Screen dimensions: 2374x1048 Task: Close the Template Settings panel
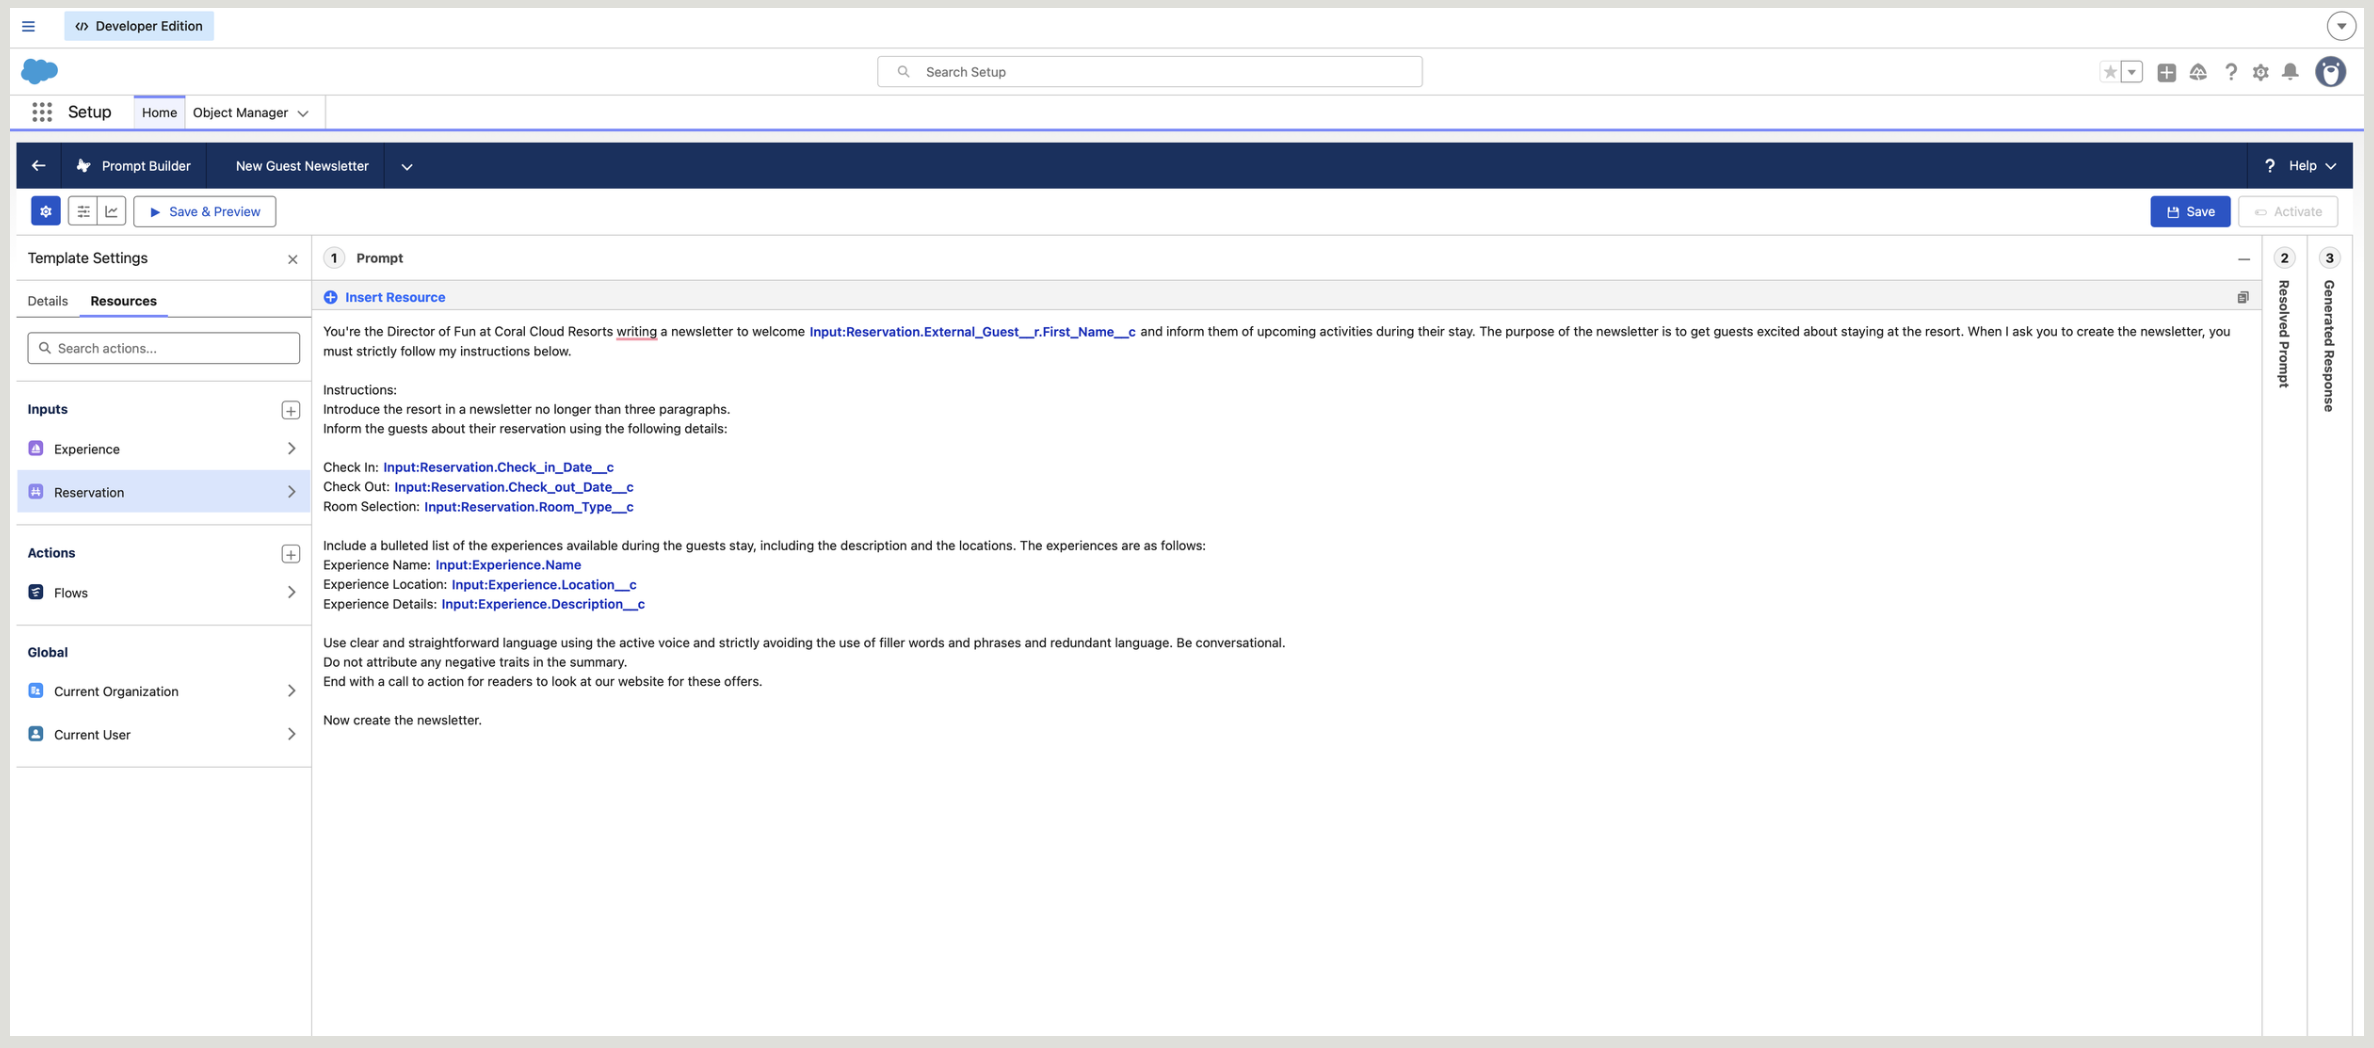[x=293, y=259]
